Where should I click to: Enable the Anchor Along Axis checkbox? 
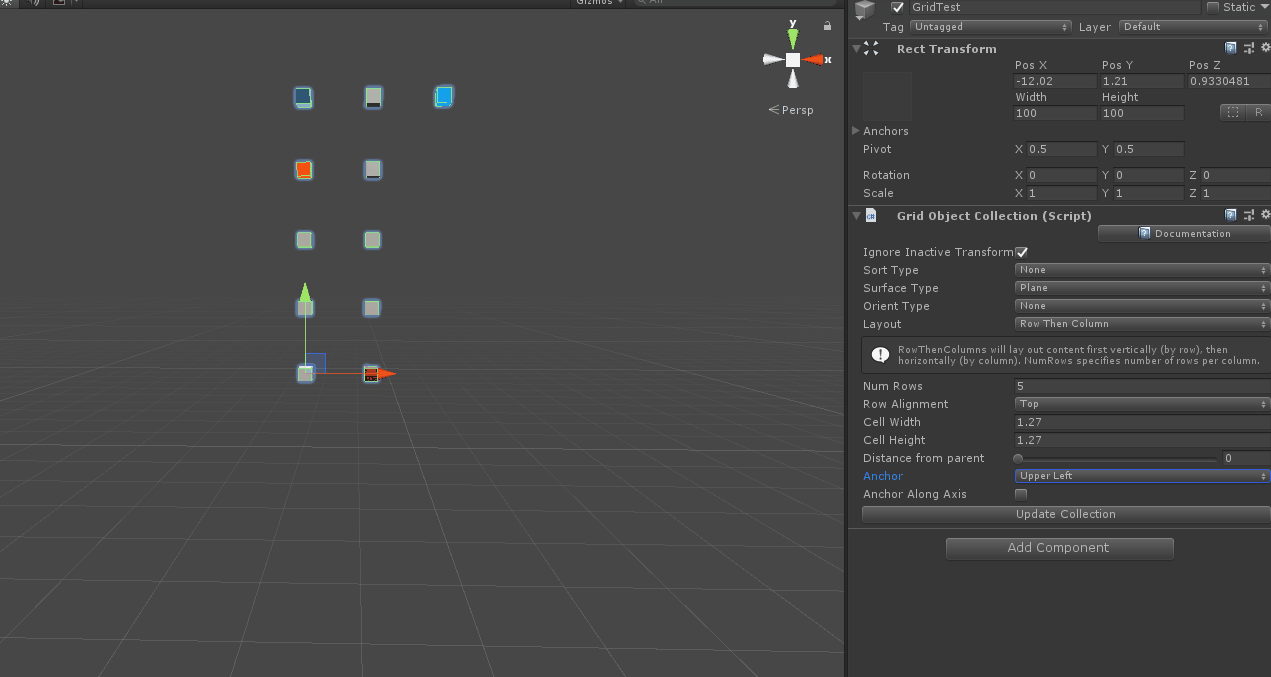(1021, 494)
